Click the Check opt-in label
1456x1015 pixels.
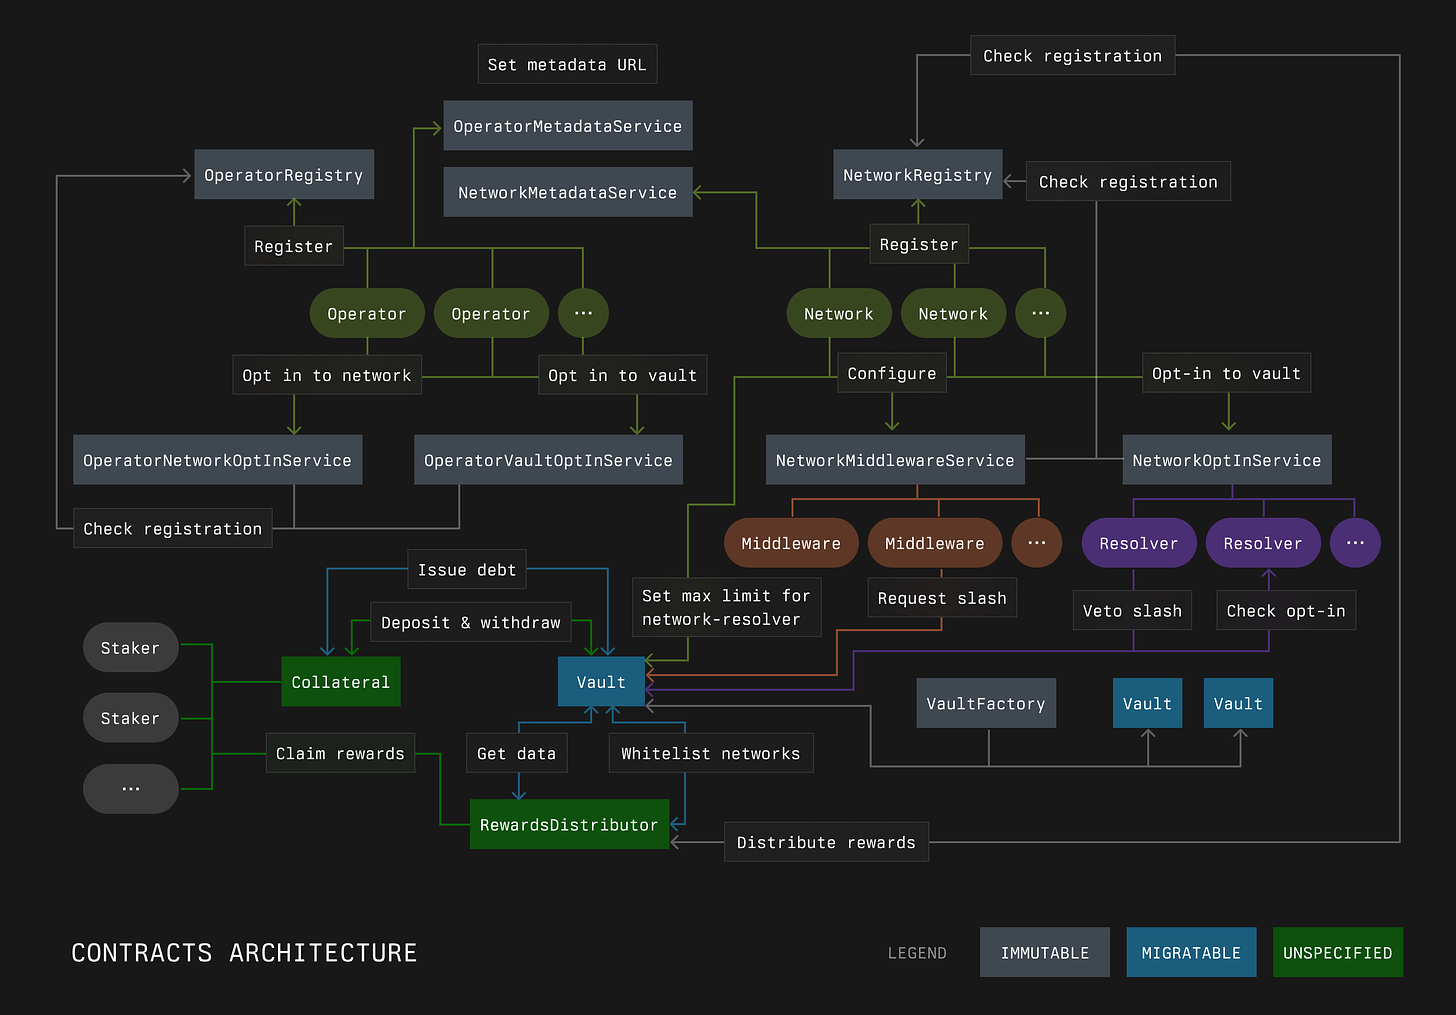[1286, 610]
